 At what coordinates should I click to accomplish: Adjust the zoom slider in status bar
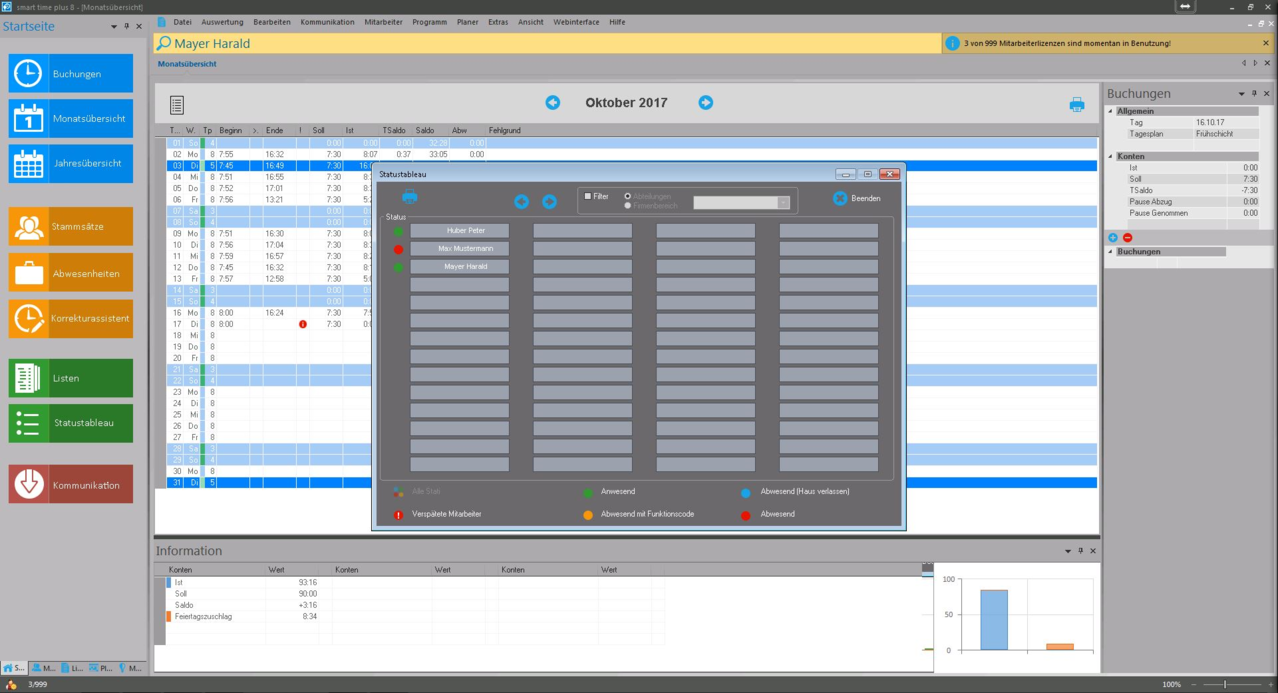pyautogui.click(x=1225, y=684)
